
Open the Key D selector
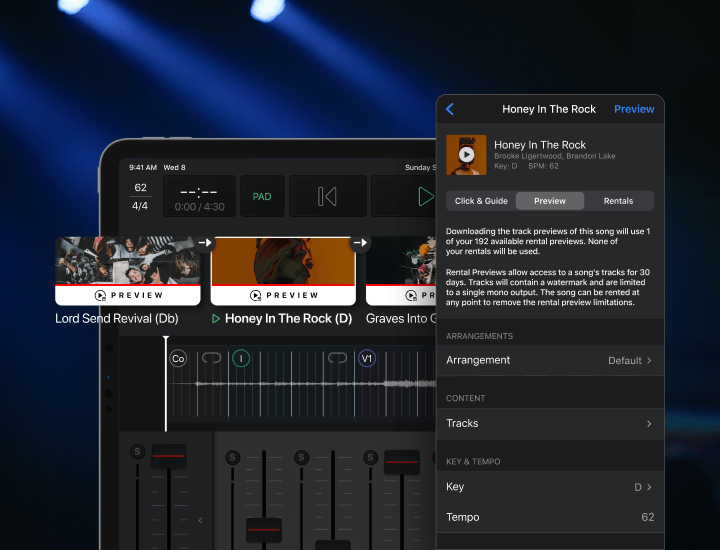(x=550, y=487)
